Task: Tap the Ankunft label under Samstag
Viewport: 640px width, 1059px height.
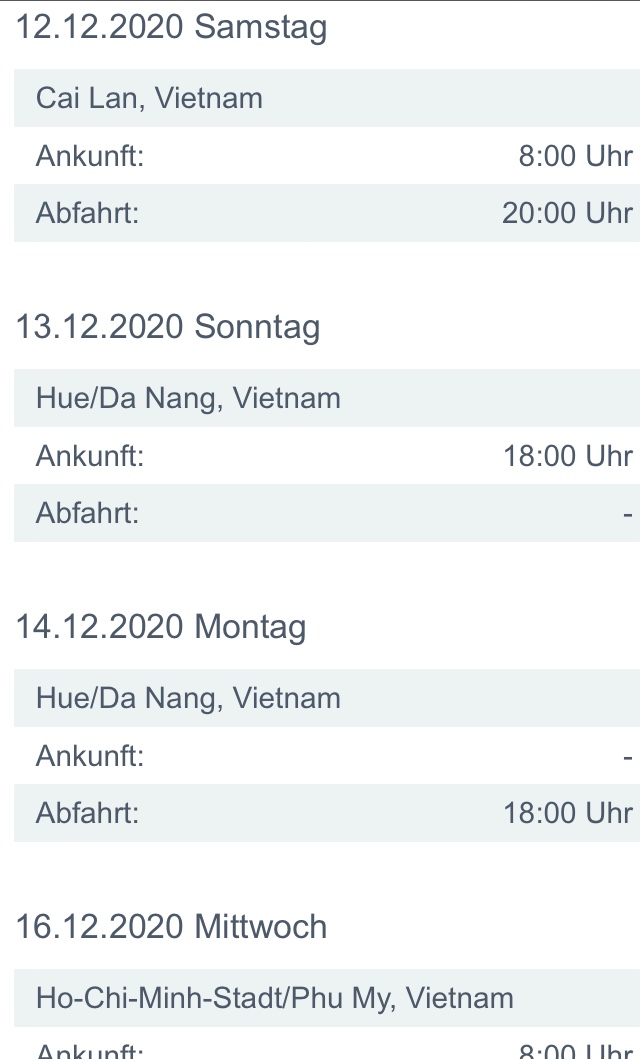Action: (x=90, y=156)
